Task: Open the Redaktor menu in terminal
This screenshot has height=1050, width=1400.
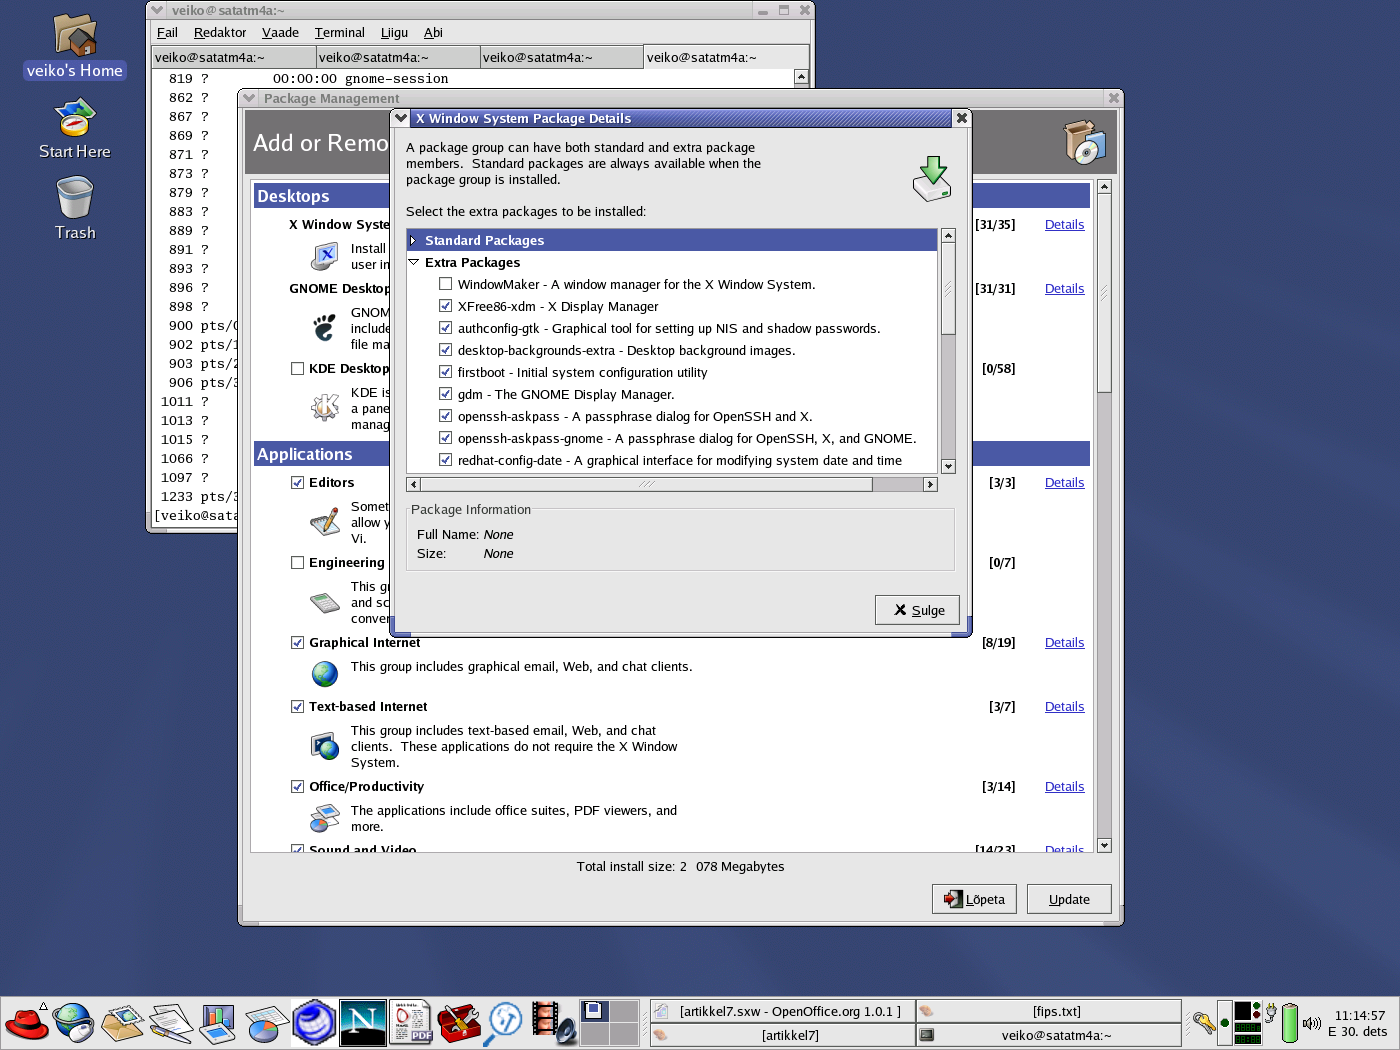Action: pos(220,32)
